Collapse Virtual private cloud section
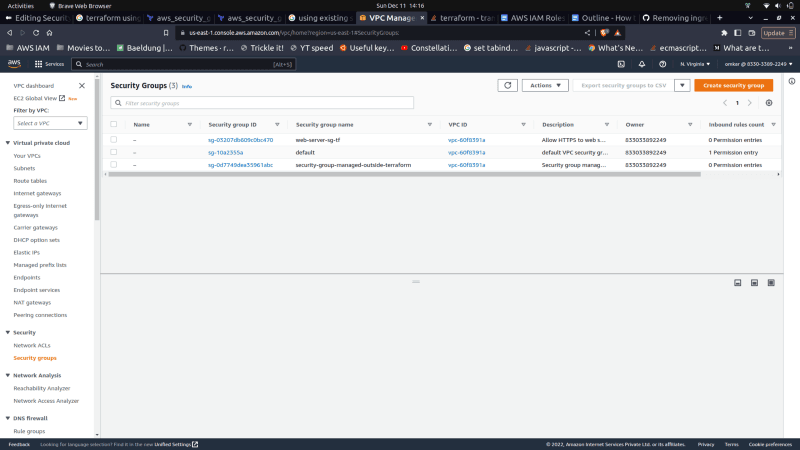This screenshot has height=450, width=800. [x=8, y=143]
